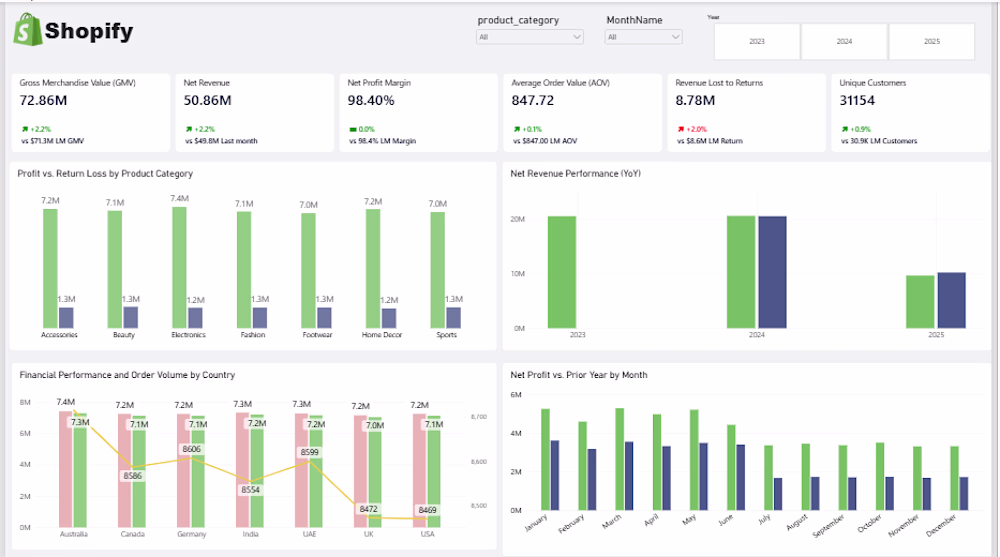Screen dimensions: 1000x557
Task: Select the Australia pink bar
Action: (65, 470)
